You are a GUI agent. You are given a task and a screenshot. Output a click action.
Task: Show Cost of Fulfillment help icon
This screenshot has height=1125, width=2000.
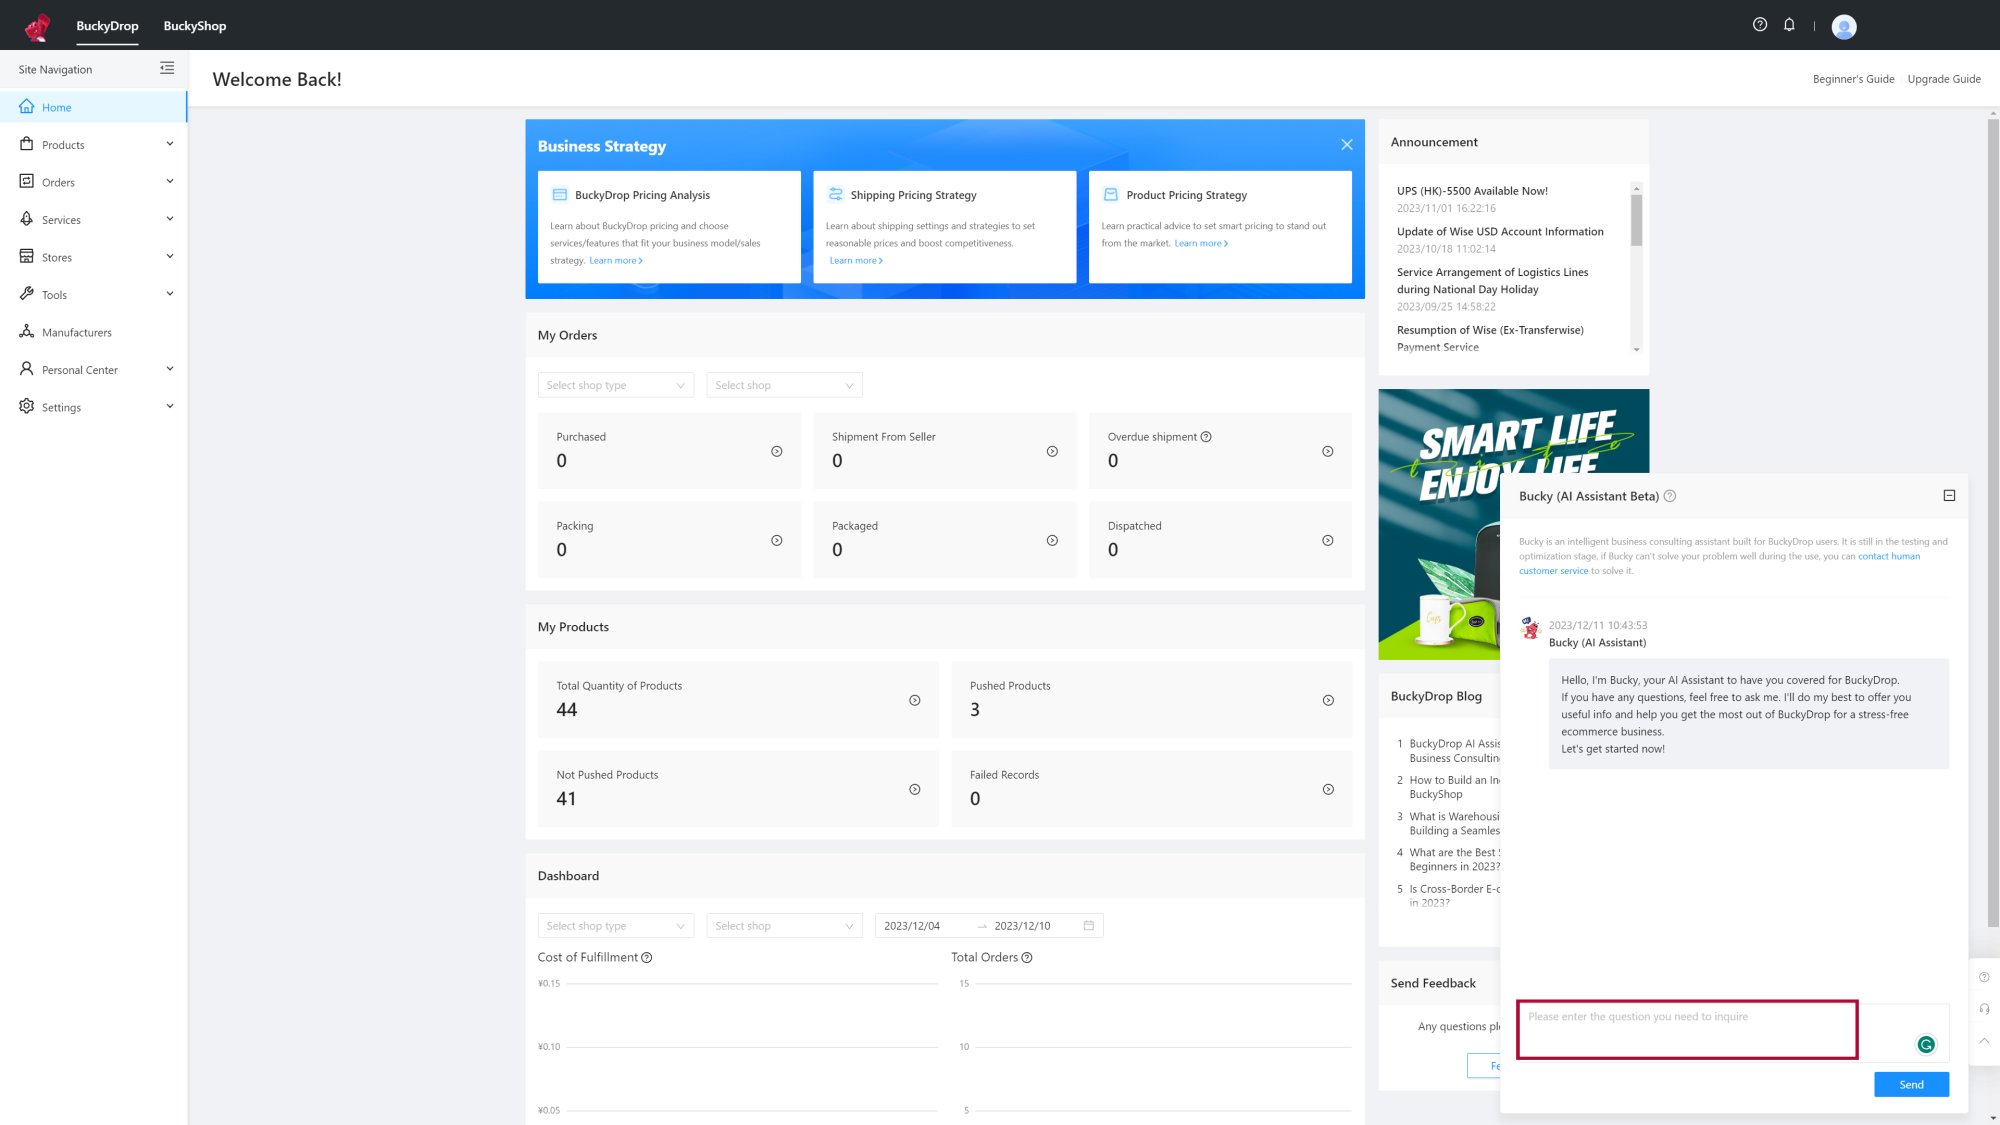(647, 958)
